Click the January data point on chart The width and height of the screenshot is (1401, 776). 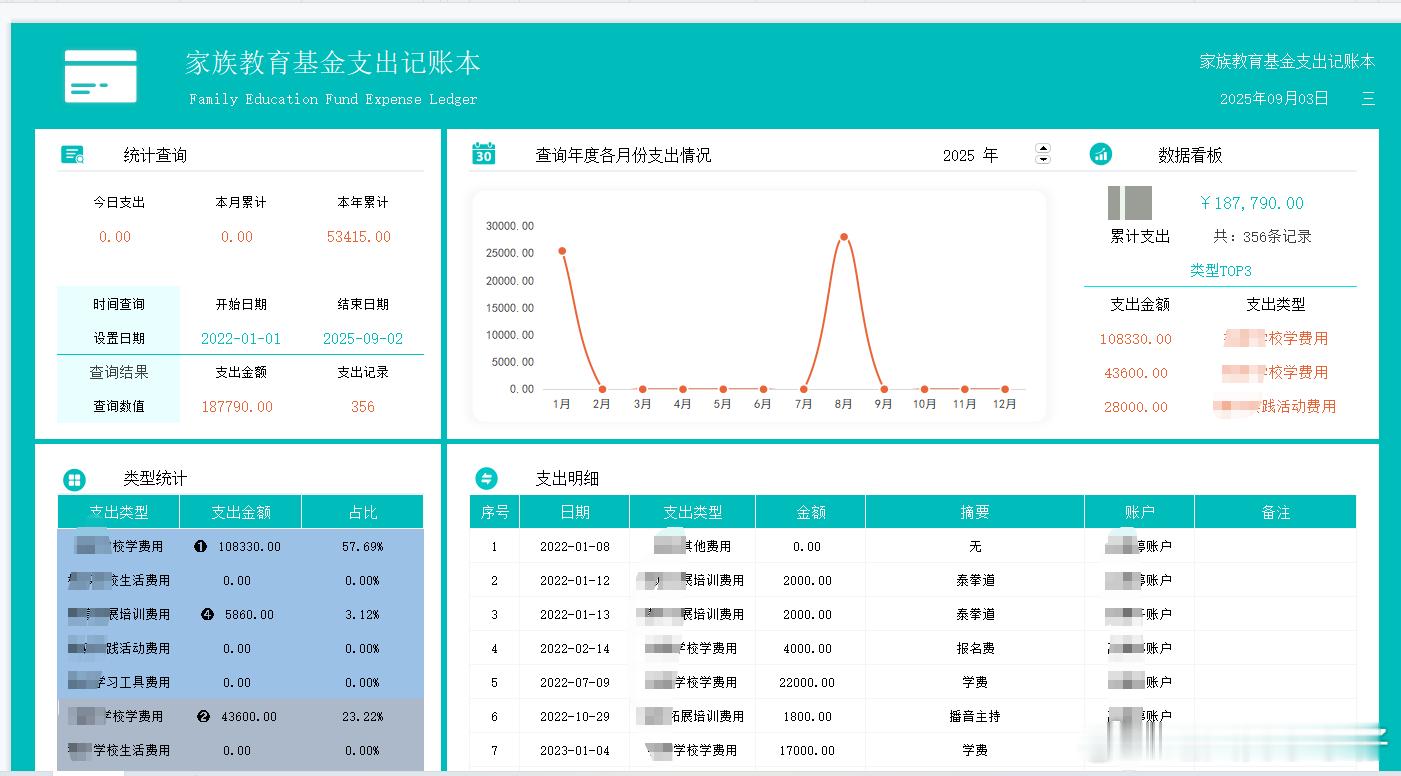point(562,251)
